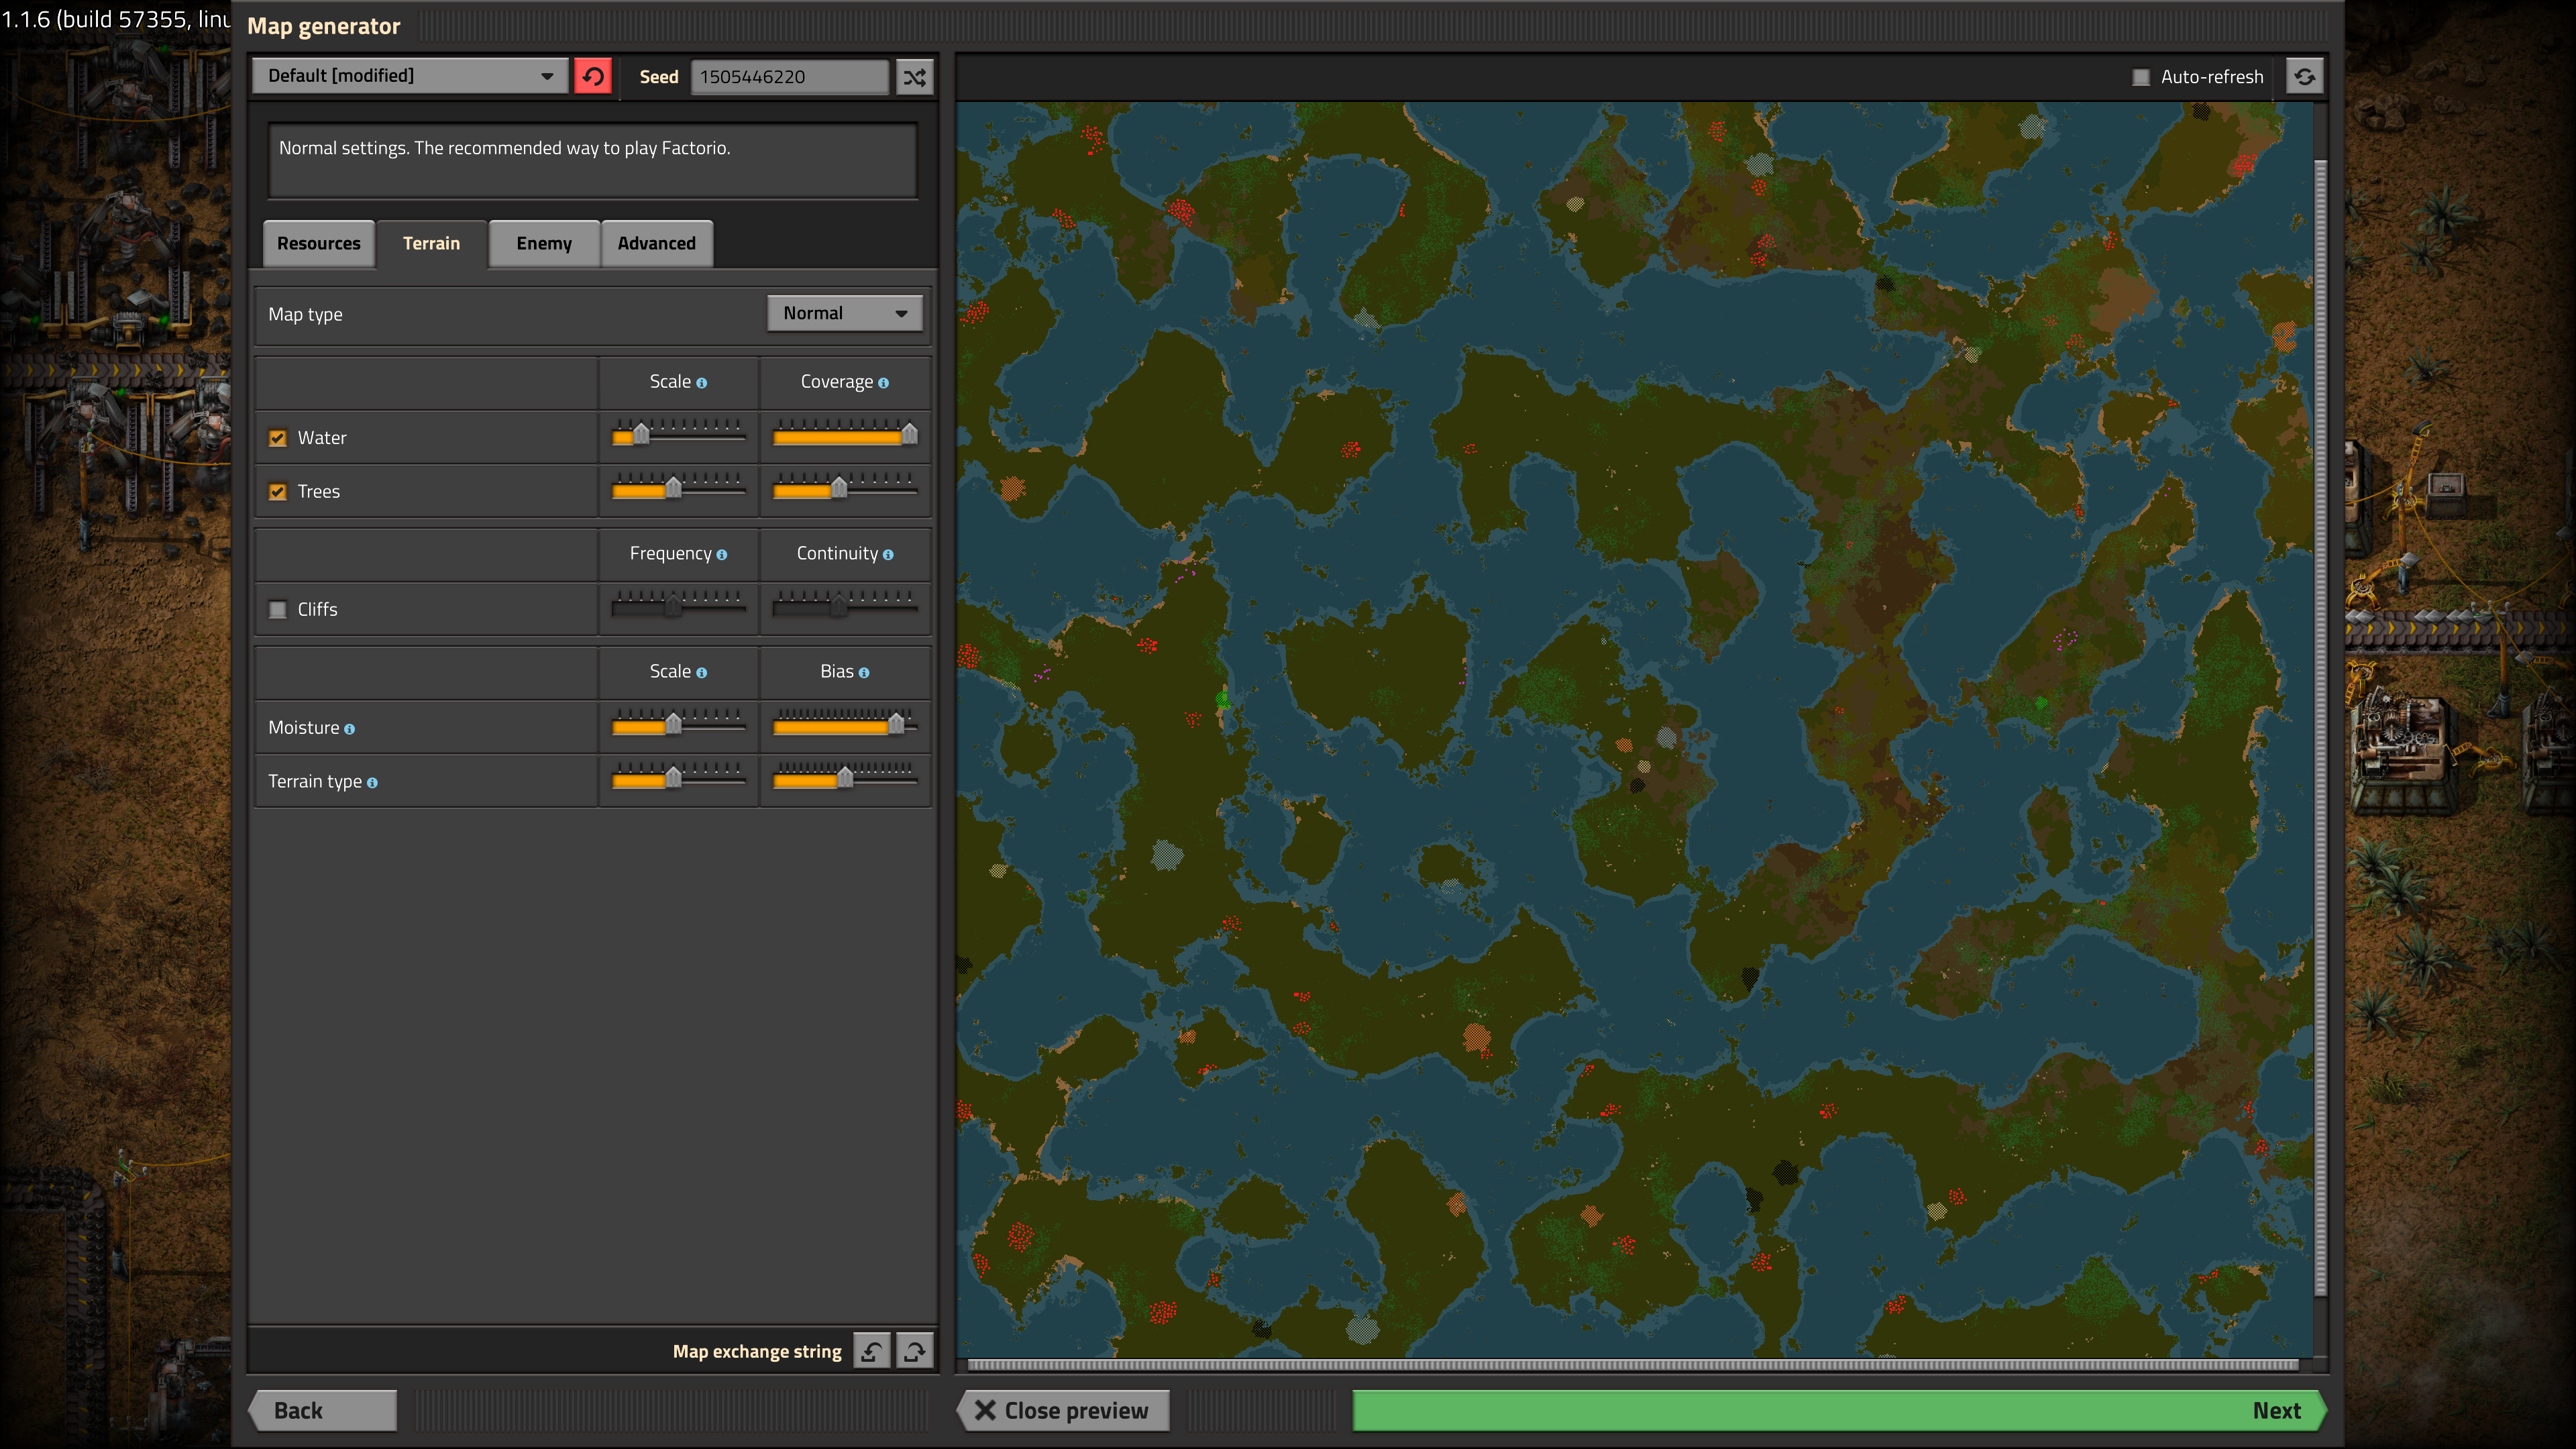Click the import map exchange string icon

(872, 1351)
